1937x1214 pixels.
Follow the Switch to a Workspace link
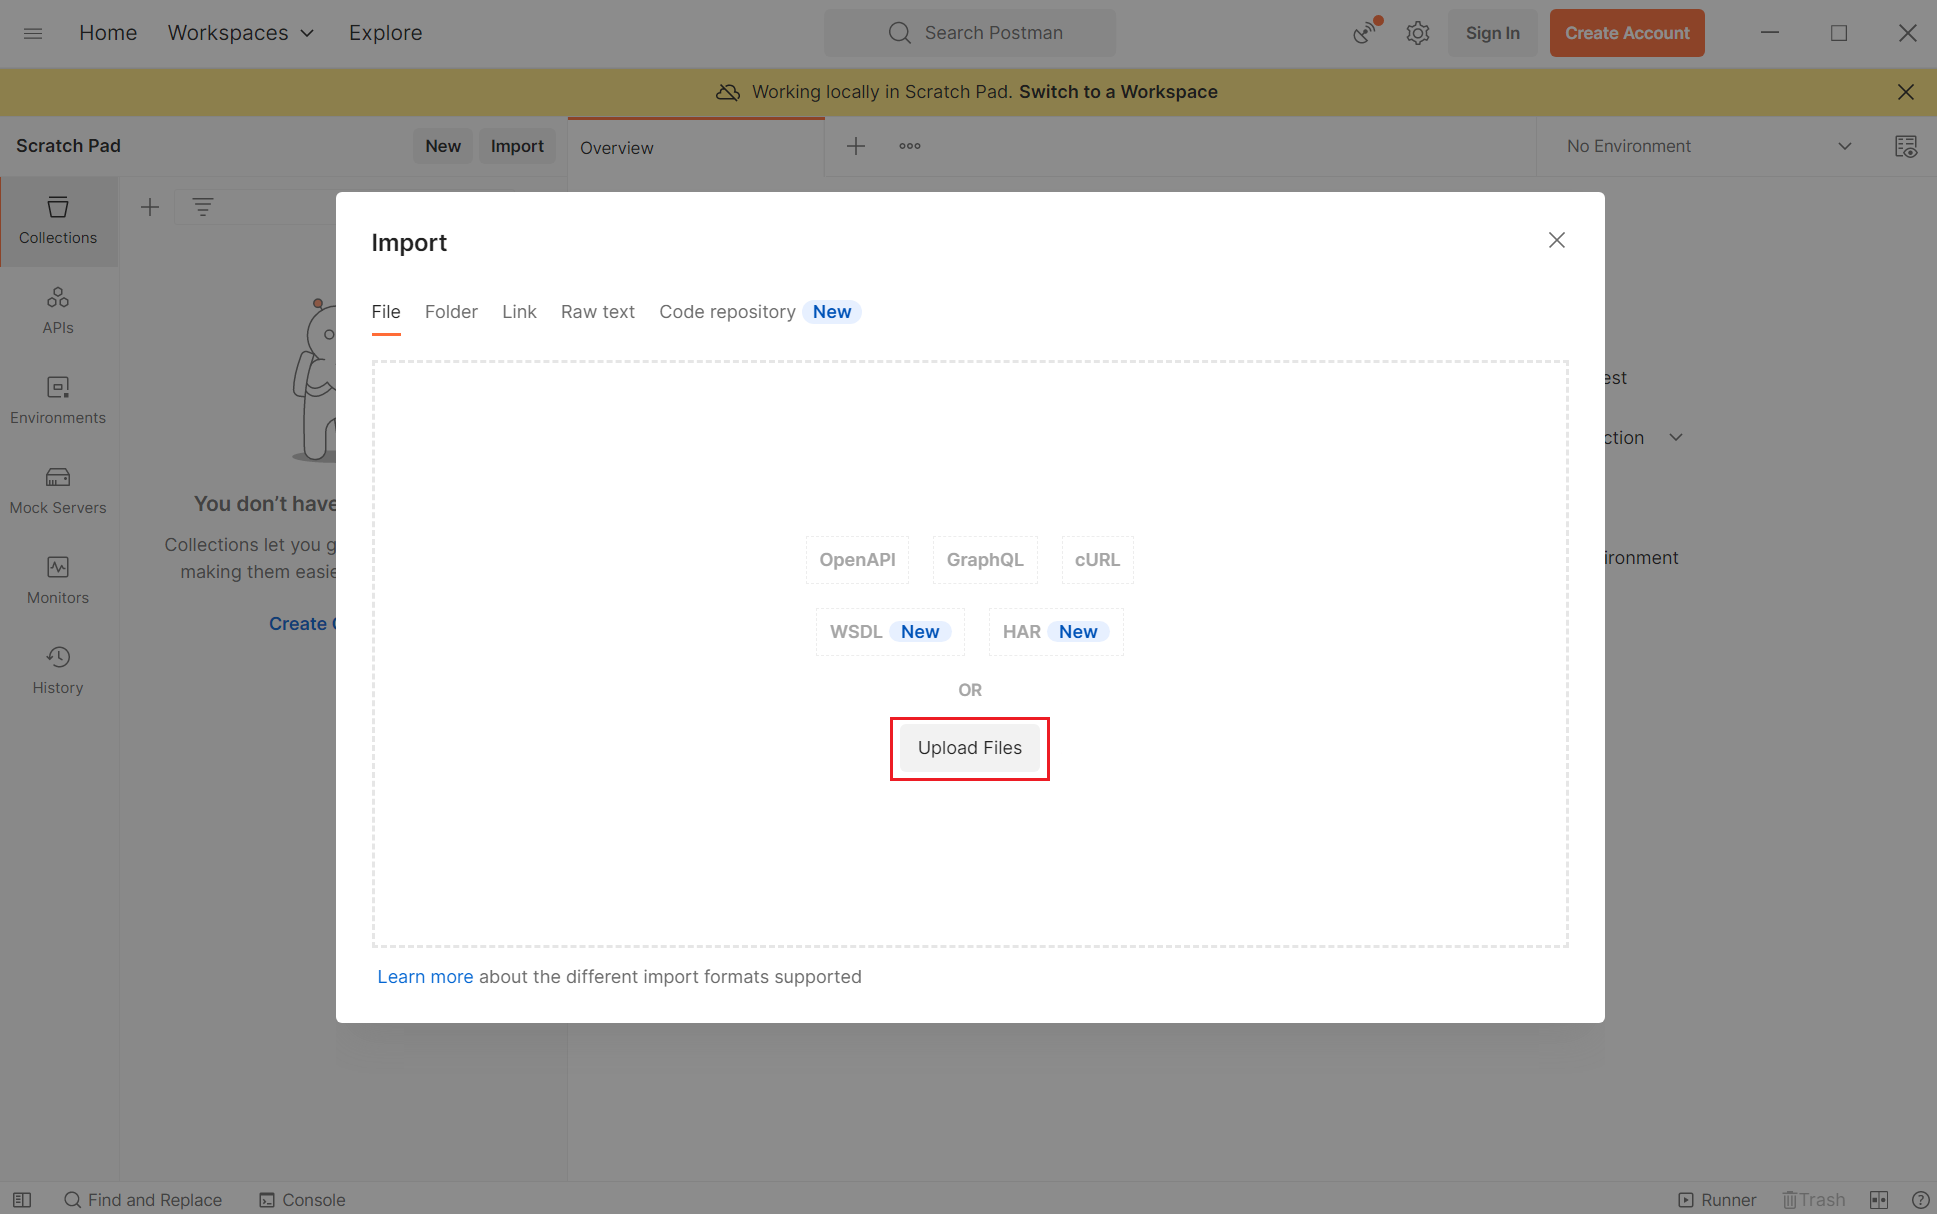click(x=1118, y=92)
